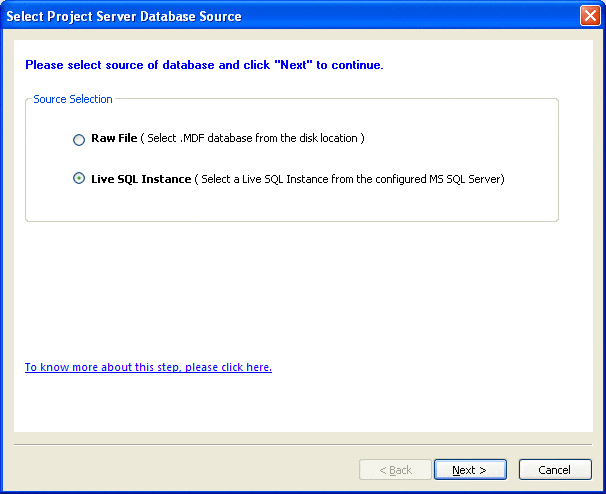Close the Select Project Server Database Source dialog
This screenshot has width=606, height=494.
590,16
